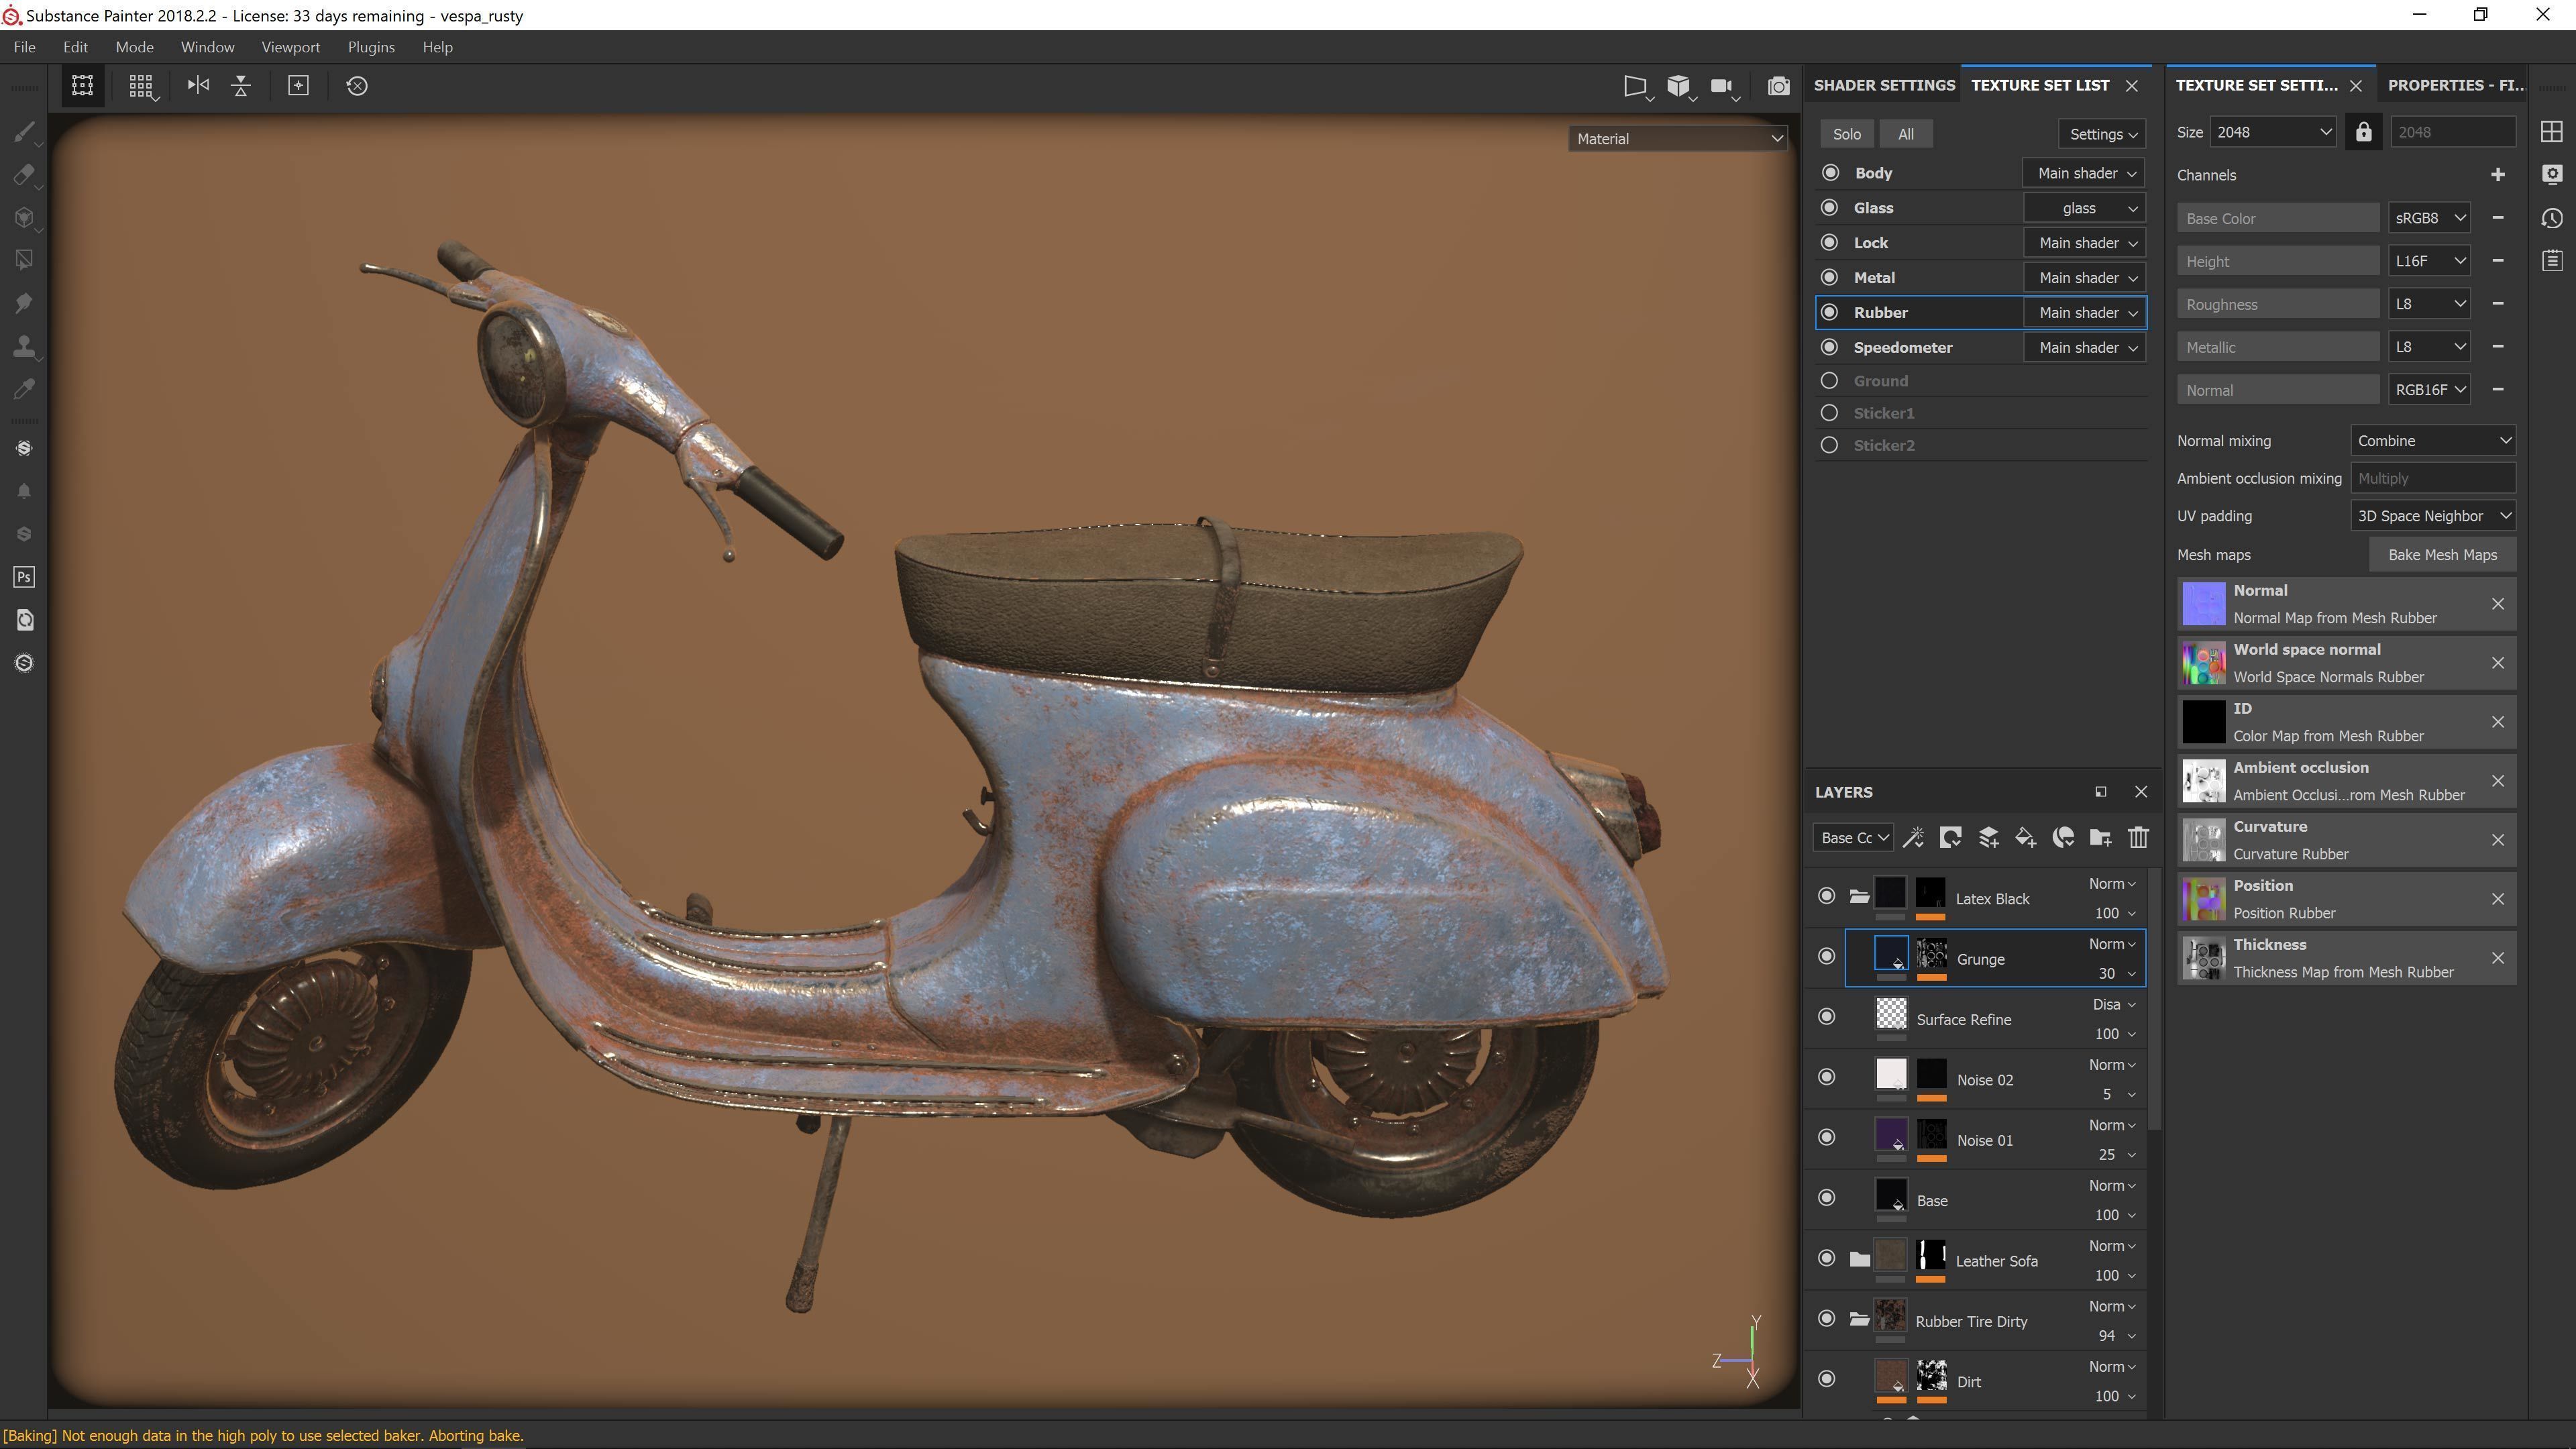Open the texture set Settings button
2576x1449 pixels.
pyautogui.click(x=2102, y=134)
